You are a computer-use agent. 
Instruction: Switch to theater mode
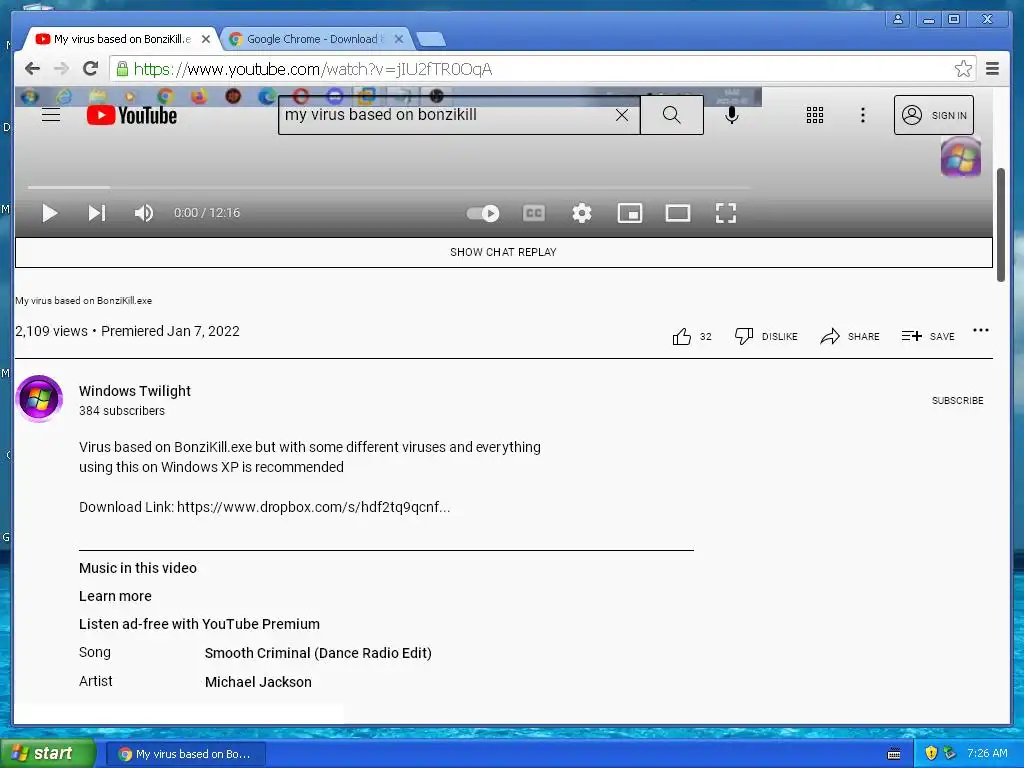678,213
